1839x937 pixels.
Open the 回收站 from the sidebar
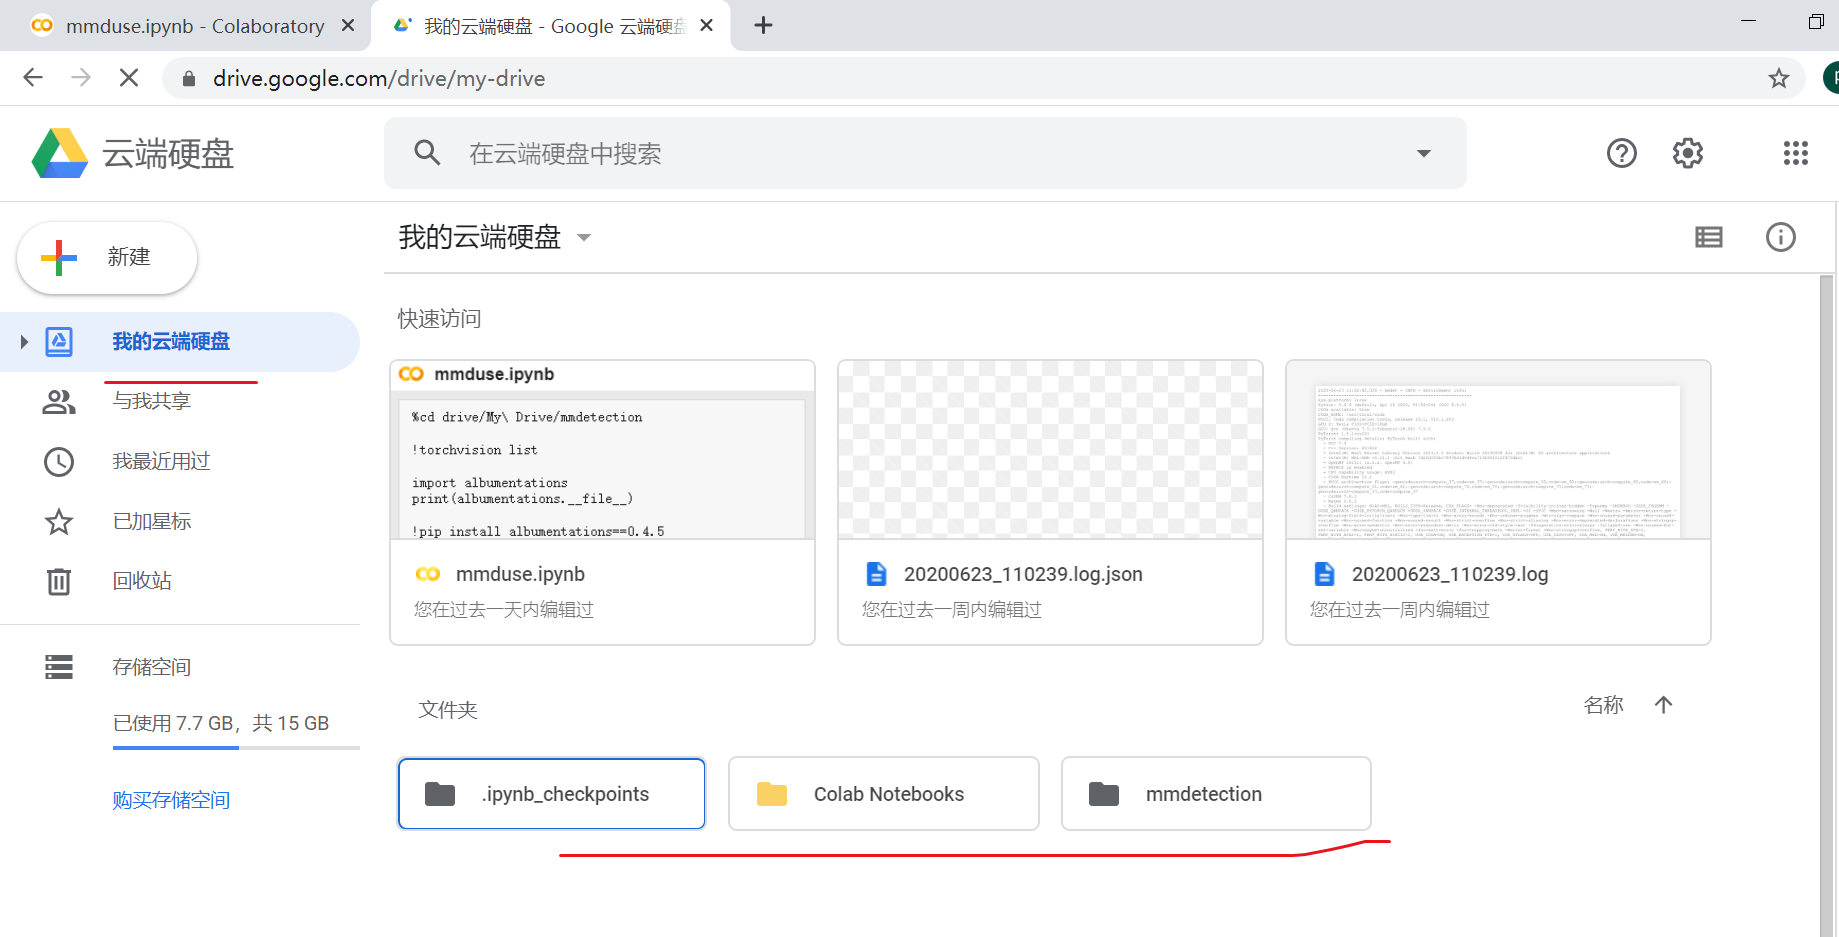(142, 580)
